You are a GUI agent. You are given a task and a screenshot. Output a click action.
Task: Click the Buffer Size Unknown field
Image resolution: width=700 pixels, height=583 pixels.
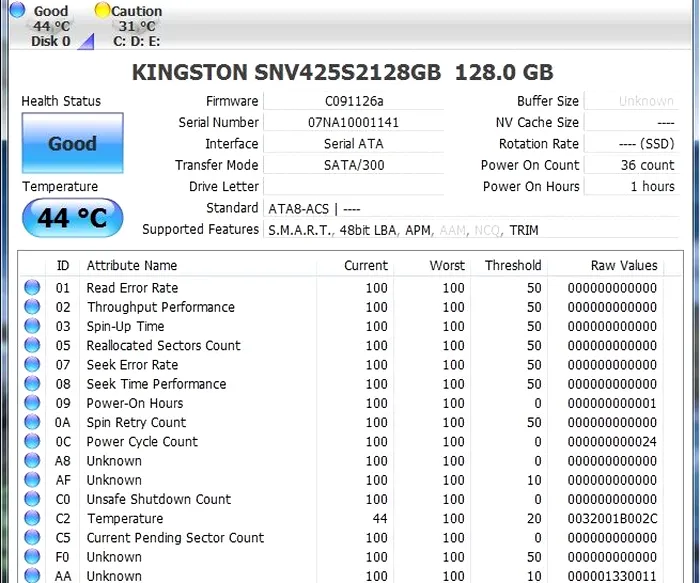(x=632, y=101)
